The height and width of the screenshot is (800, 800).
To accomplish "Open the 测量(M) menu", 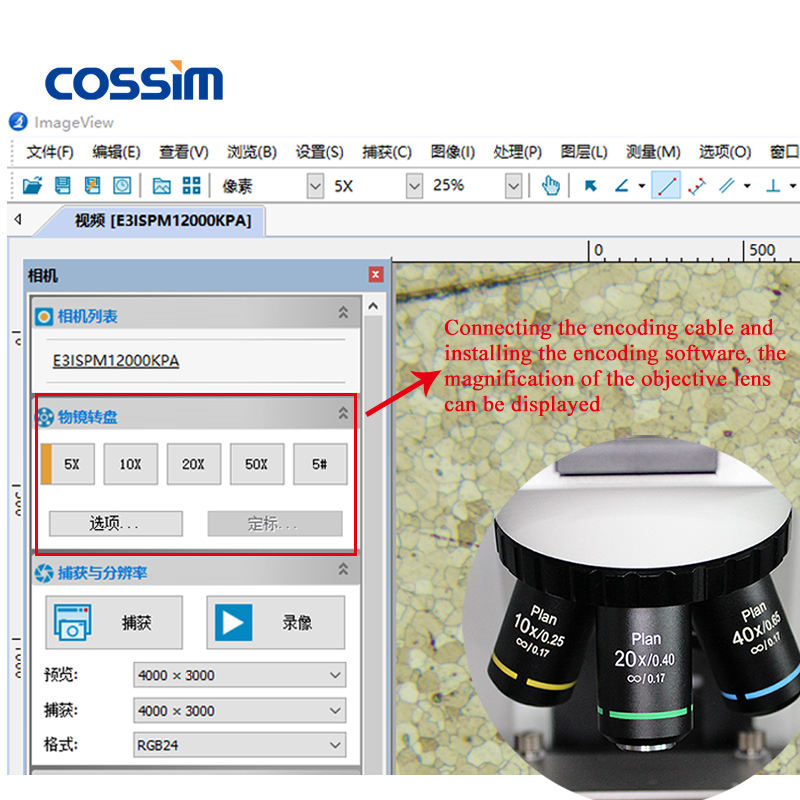I will pos(653,152).
